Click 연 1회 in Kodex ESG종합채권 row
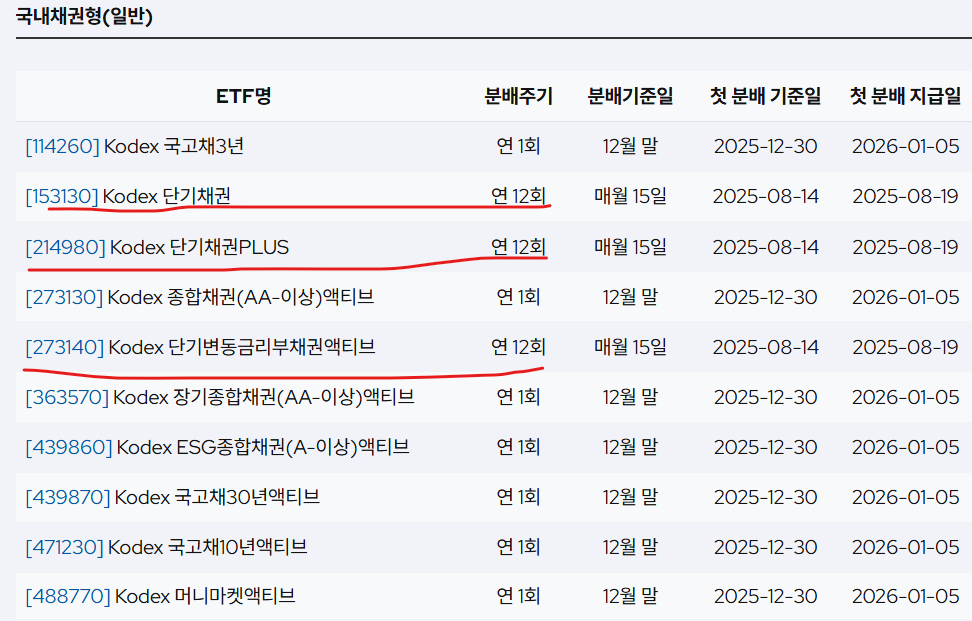The width and height of the screenshot is (972, 621). pos(518,447)
